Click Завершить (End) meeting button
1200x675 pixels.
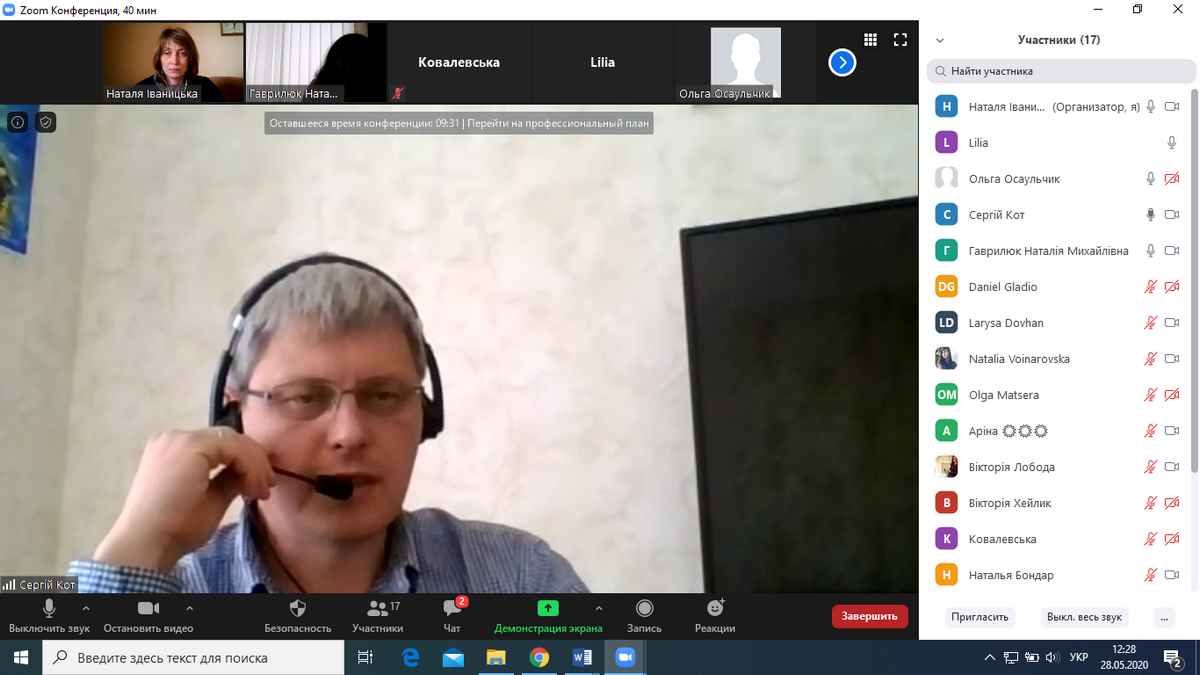[869, 616]
